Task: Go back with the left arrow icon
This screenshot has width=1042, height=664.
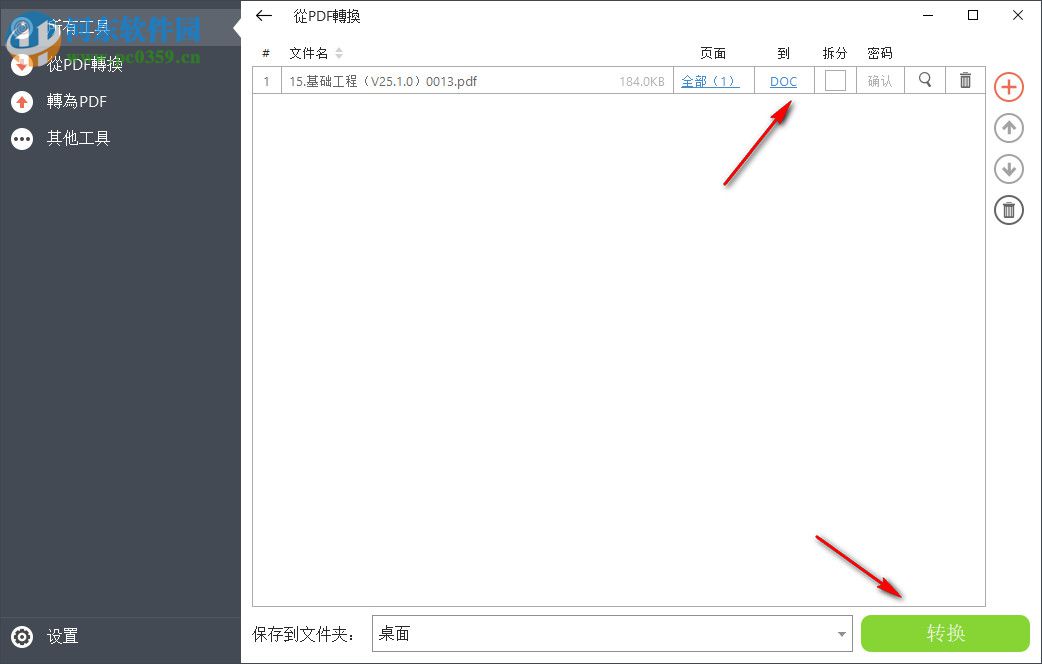Action: coord(263,16)
